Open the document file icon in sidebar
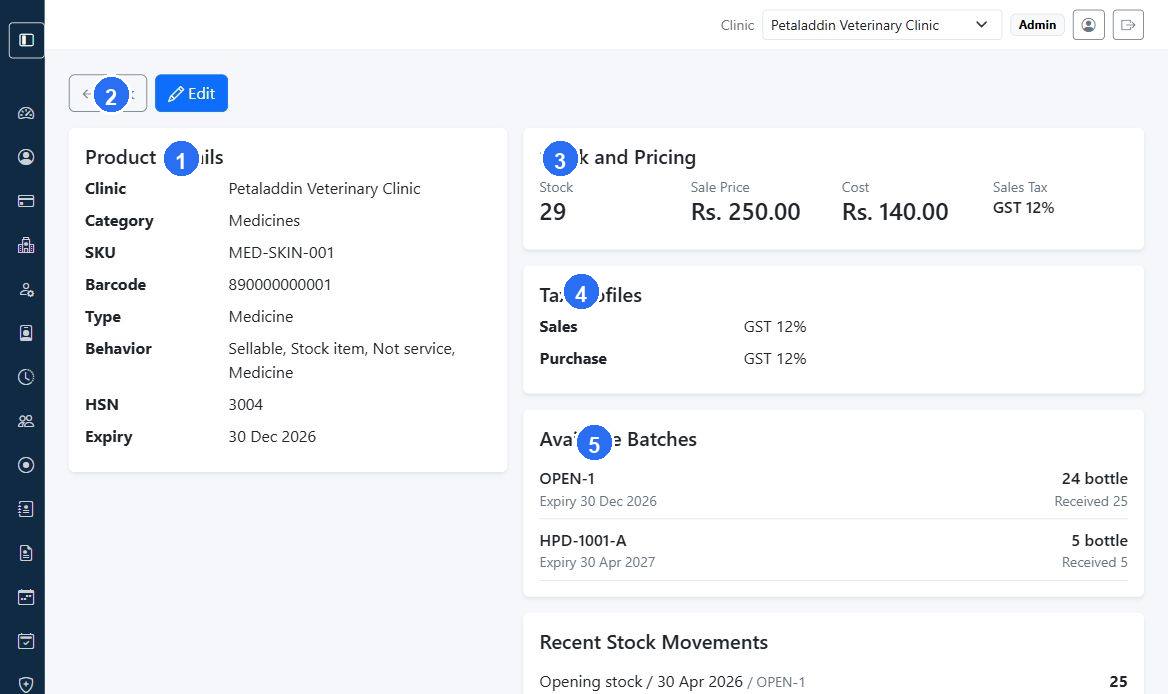The height and width of the screenshot is (694, 1168). [x=26, y=553]
